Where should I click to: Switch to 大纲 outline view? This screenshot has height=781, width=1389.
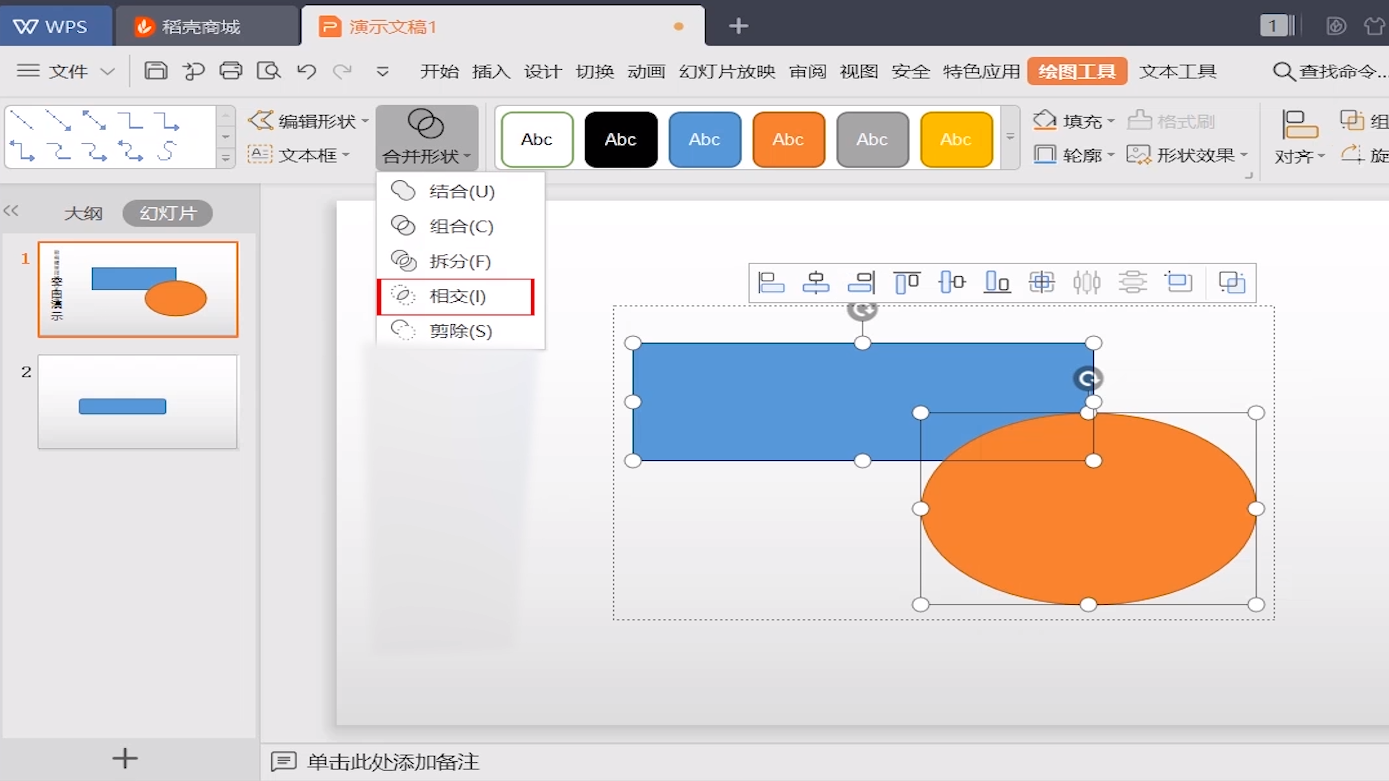tap(84, 213)
